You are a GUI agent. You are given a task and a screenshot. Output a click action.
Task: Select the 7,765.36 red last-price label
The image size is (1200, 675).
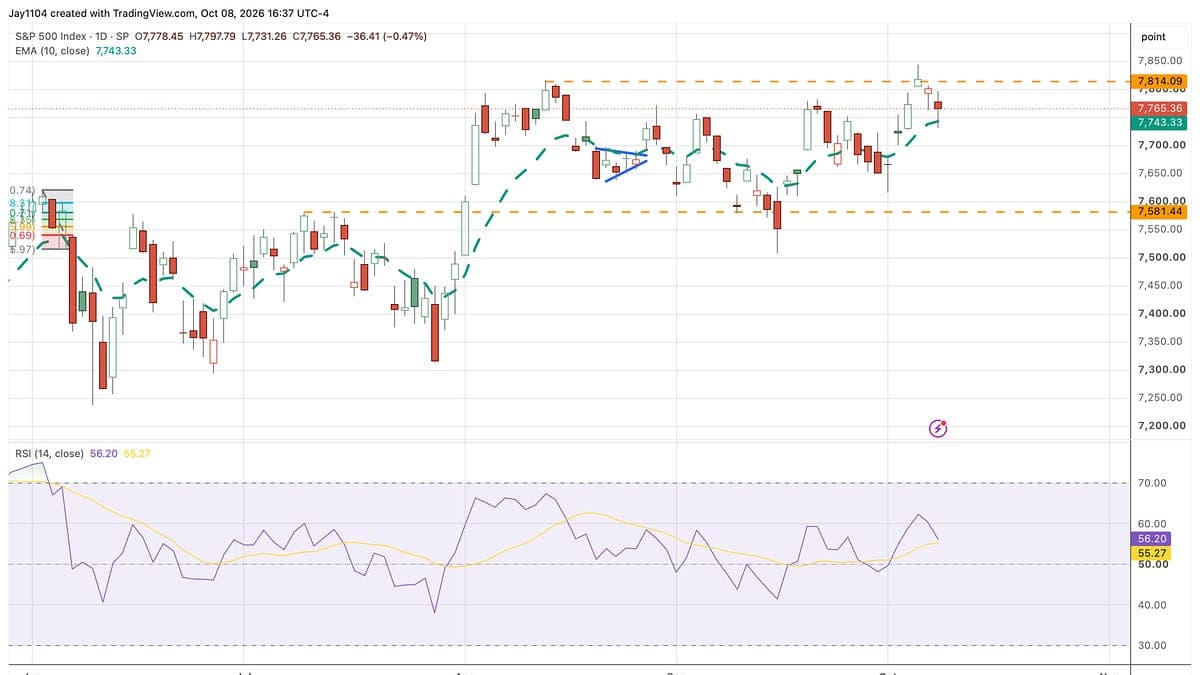(1159, 108)
